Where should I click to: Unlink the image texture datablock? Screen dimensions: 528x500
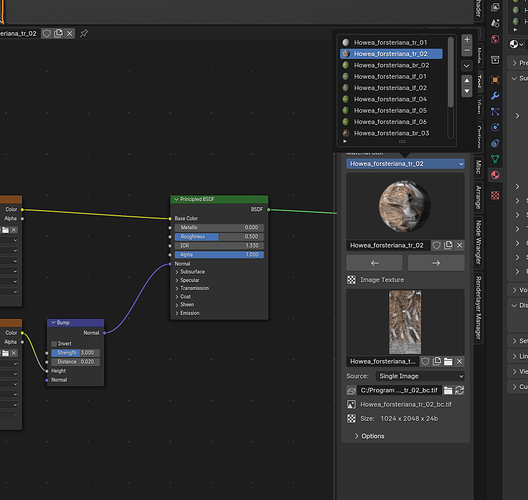[459, 361]
